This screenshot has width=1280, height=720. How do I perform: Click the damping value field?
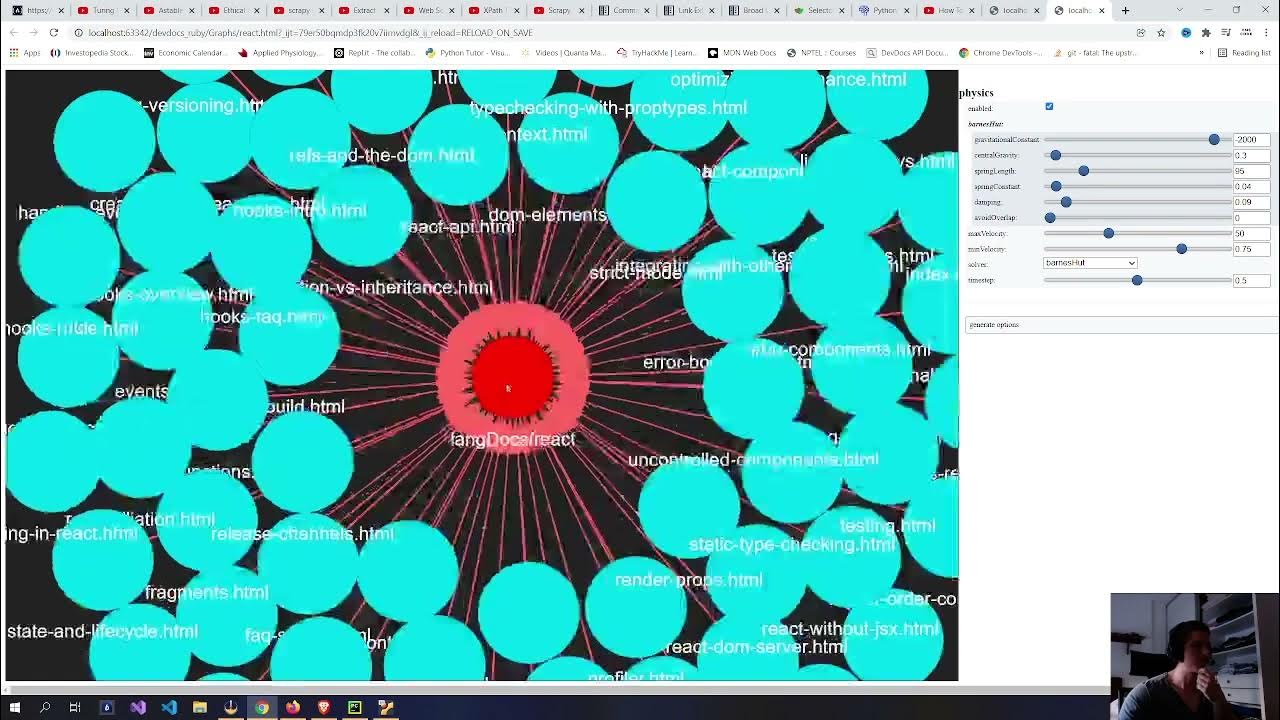point(1252,202)
